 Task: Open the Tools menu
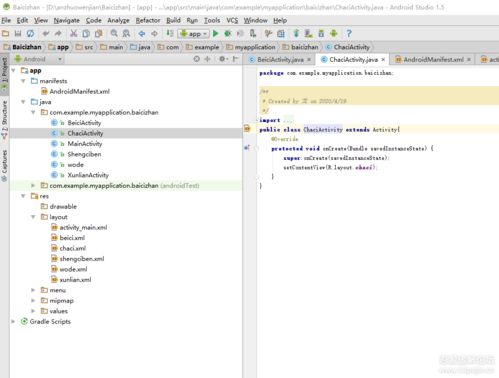click(212, 20)
